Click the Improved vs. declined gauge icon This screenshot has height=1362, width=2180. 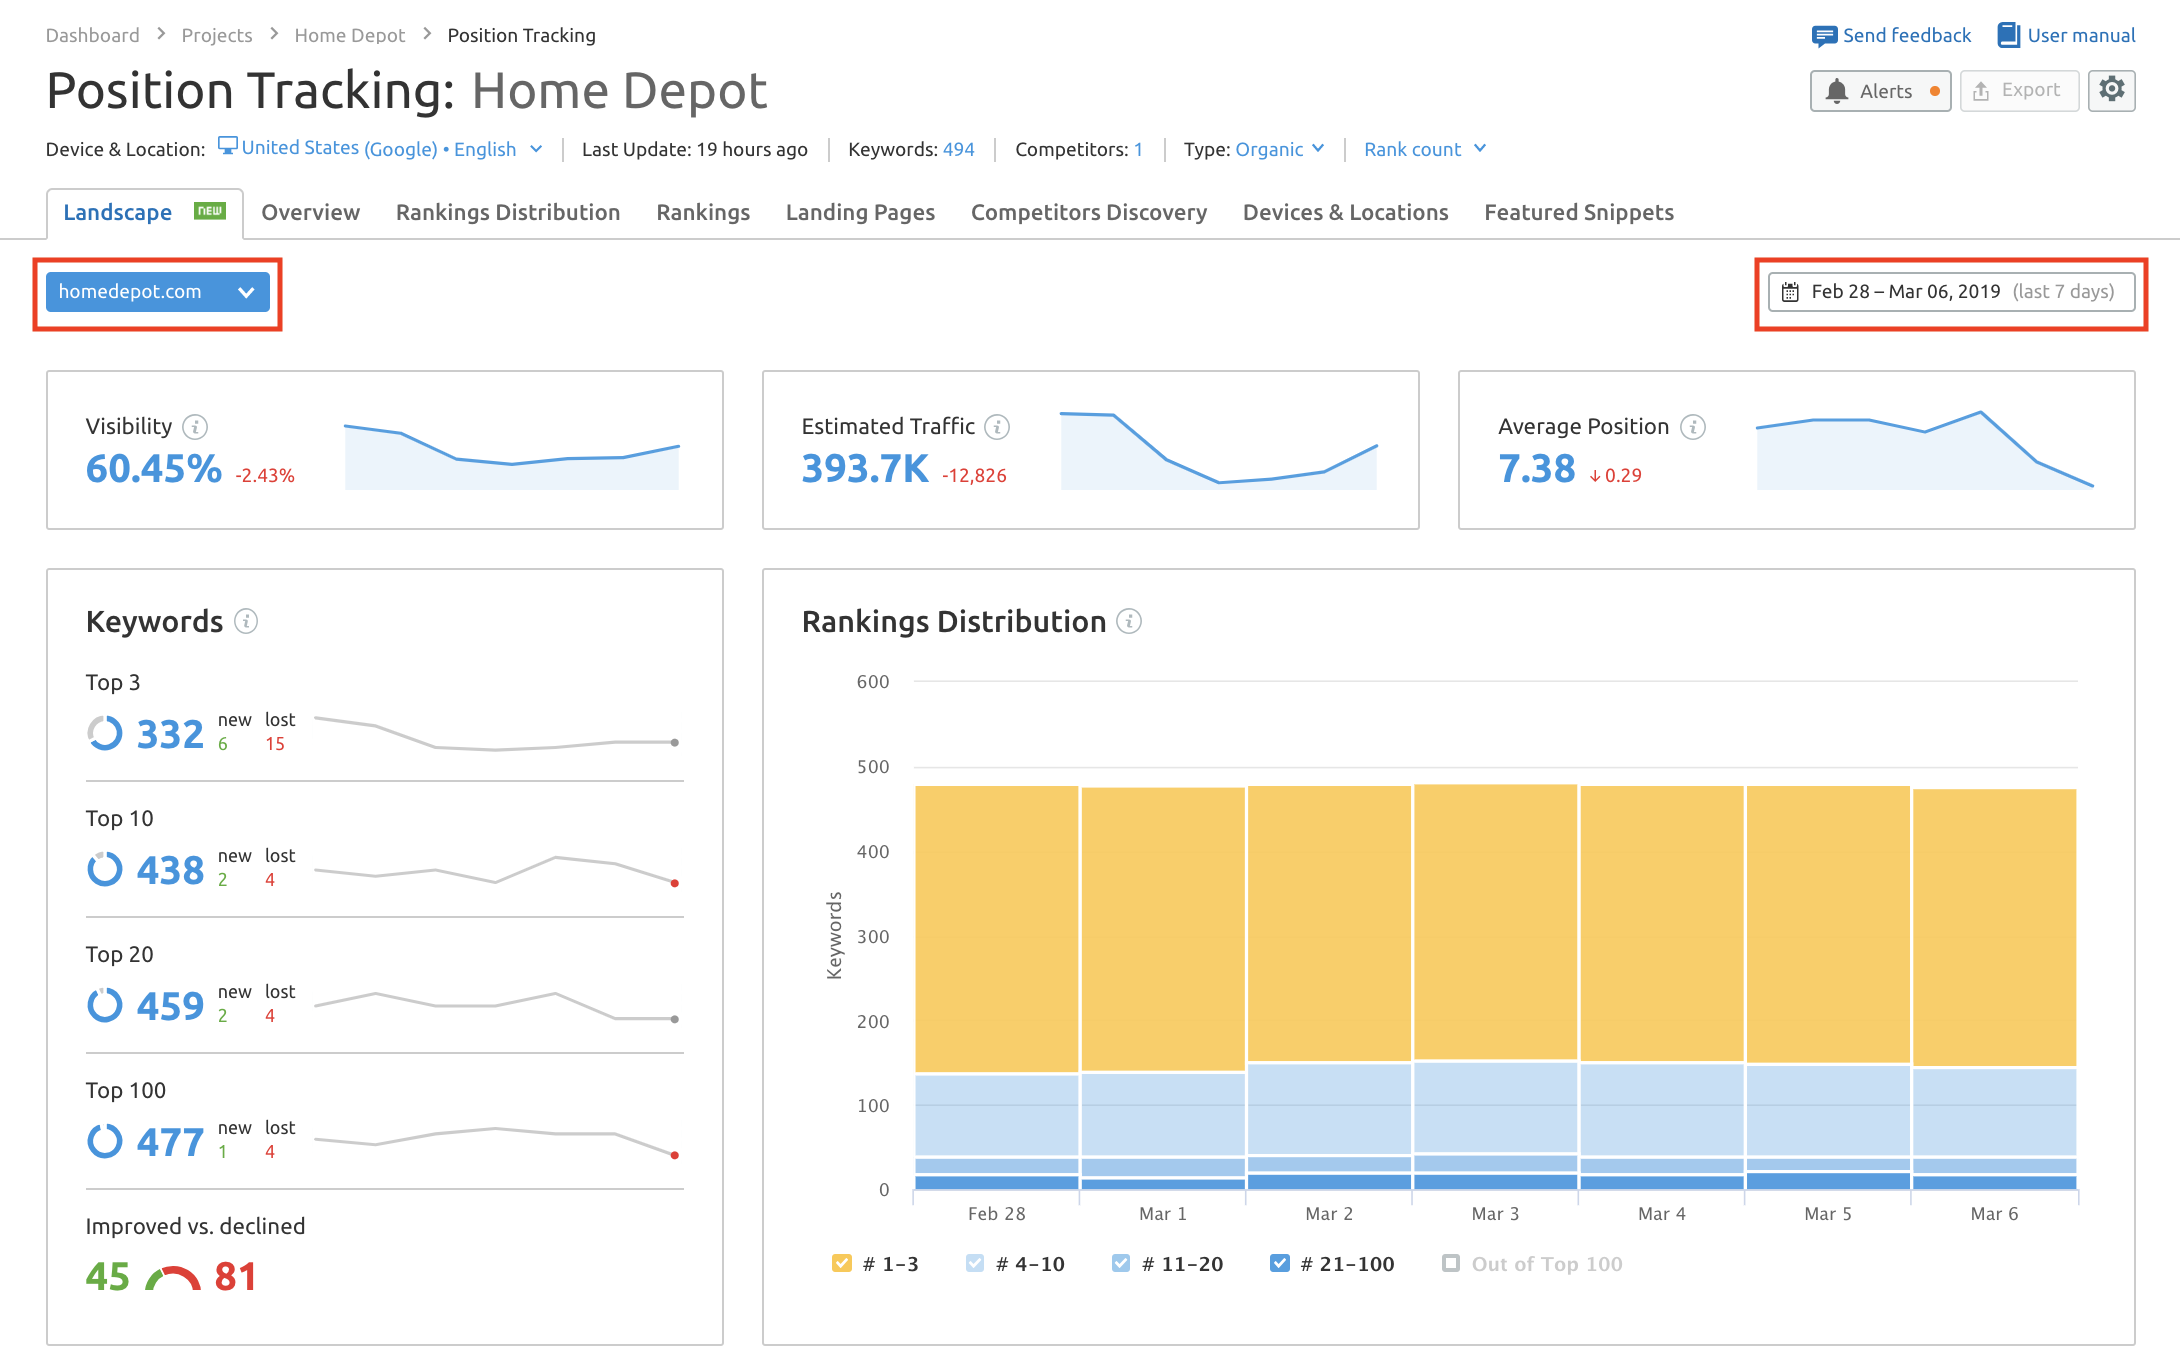point(173,1278)
